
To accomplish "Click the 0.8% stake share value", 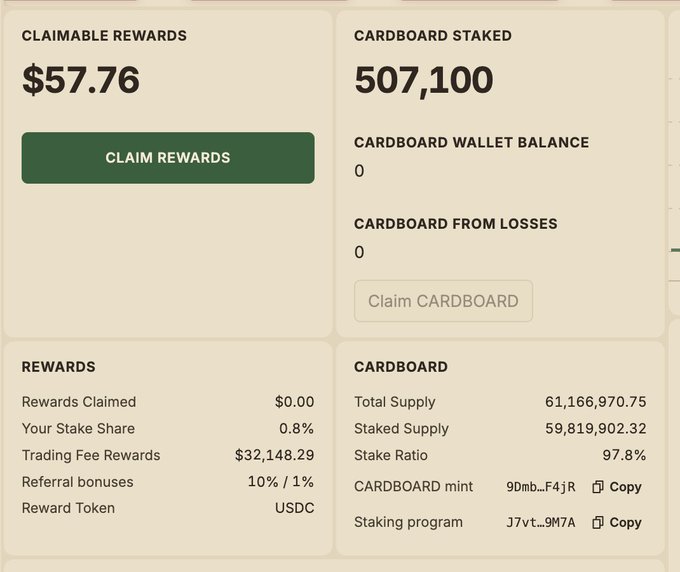I will (296, 428).
